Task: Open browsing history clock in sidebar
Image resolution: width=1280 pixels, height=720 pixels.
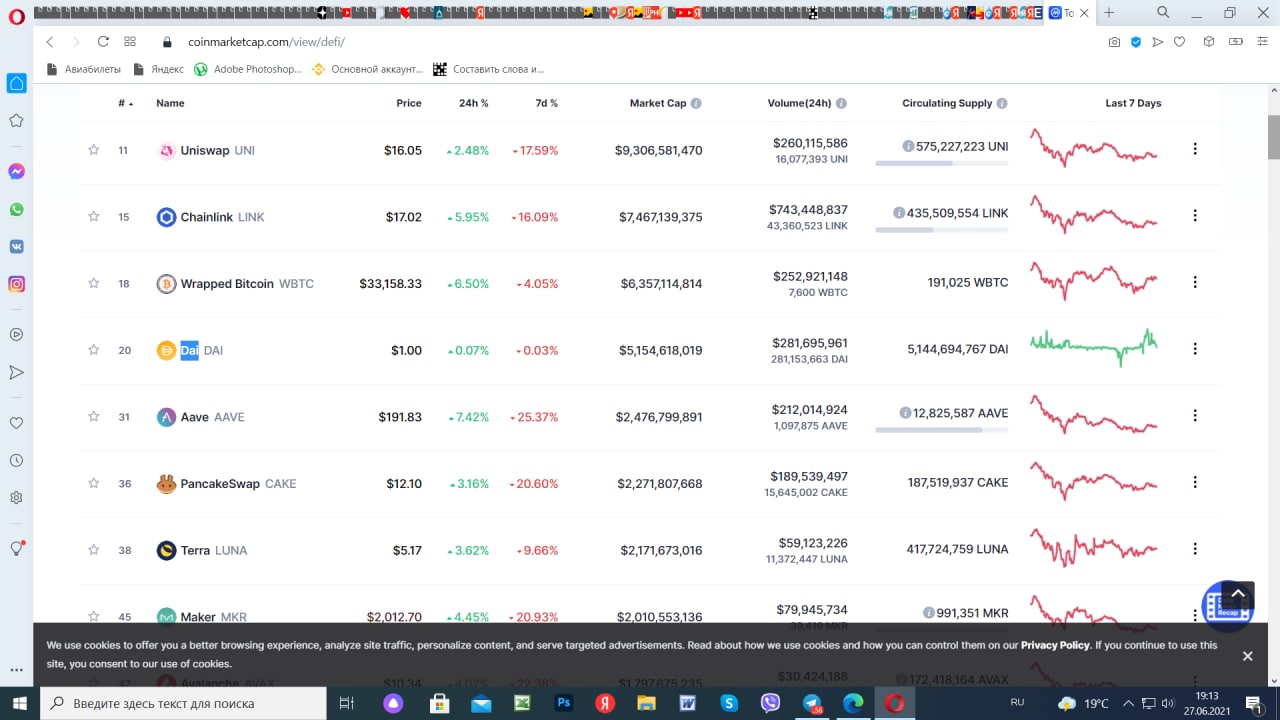Action: point(16,461)
